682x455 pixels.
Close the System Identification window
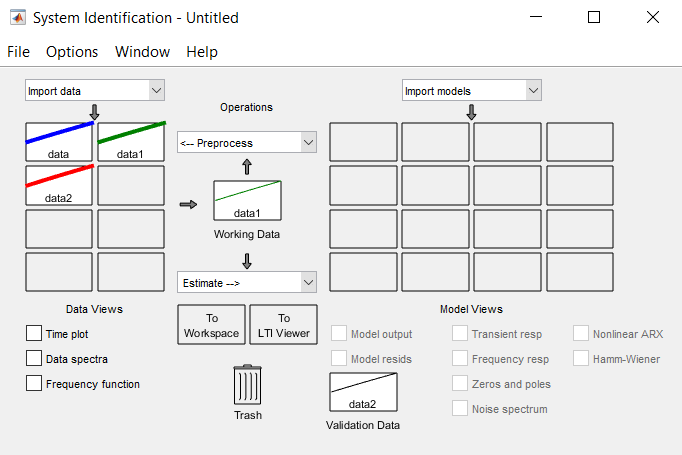click(x=652, y=17)
